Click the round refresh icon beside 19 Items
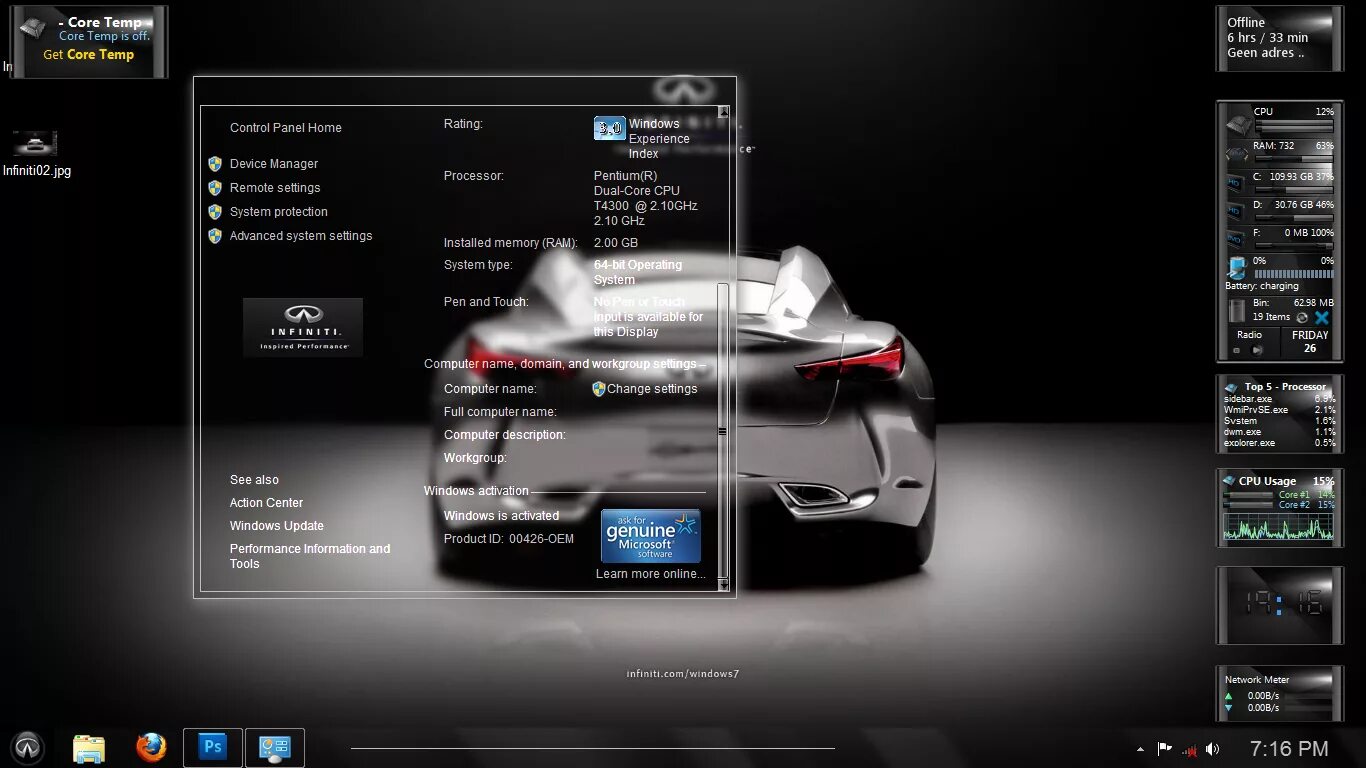1366x768 pixels. pyautogui.click(x=1302, y=317)
